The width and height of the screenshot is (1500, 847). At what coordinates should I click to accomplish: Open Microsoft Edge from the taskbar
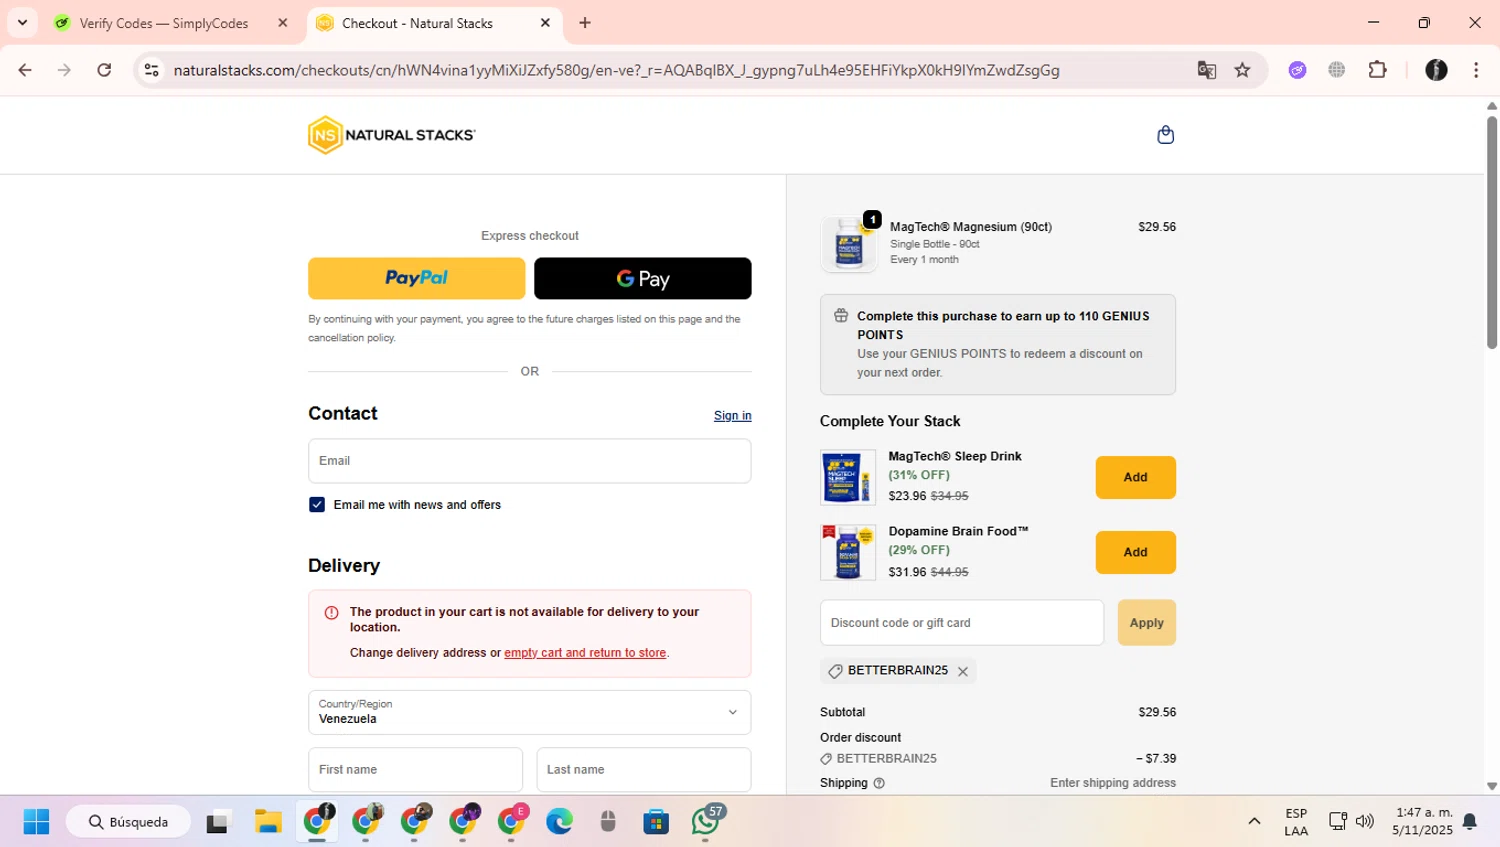point(559,822)
